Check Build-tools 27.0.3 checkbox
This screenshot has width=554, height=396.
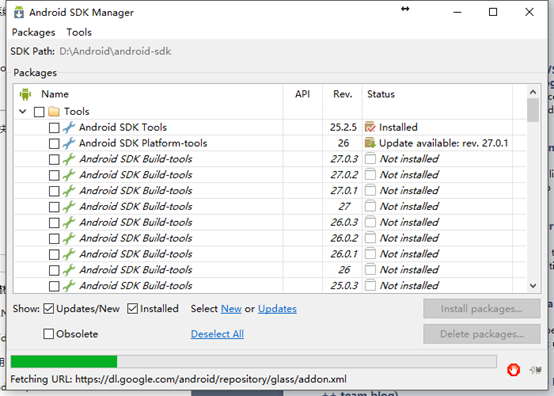(x=54, y=160)
